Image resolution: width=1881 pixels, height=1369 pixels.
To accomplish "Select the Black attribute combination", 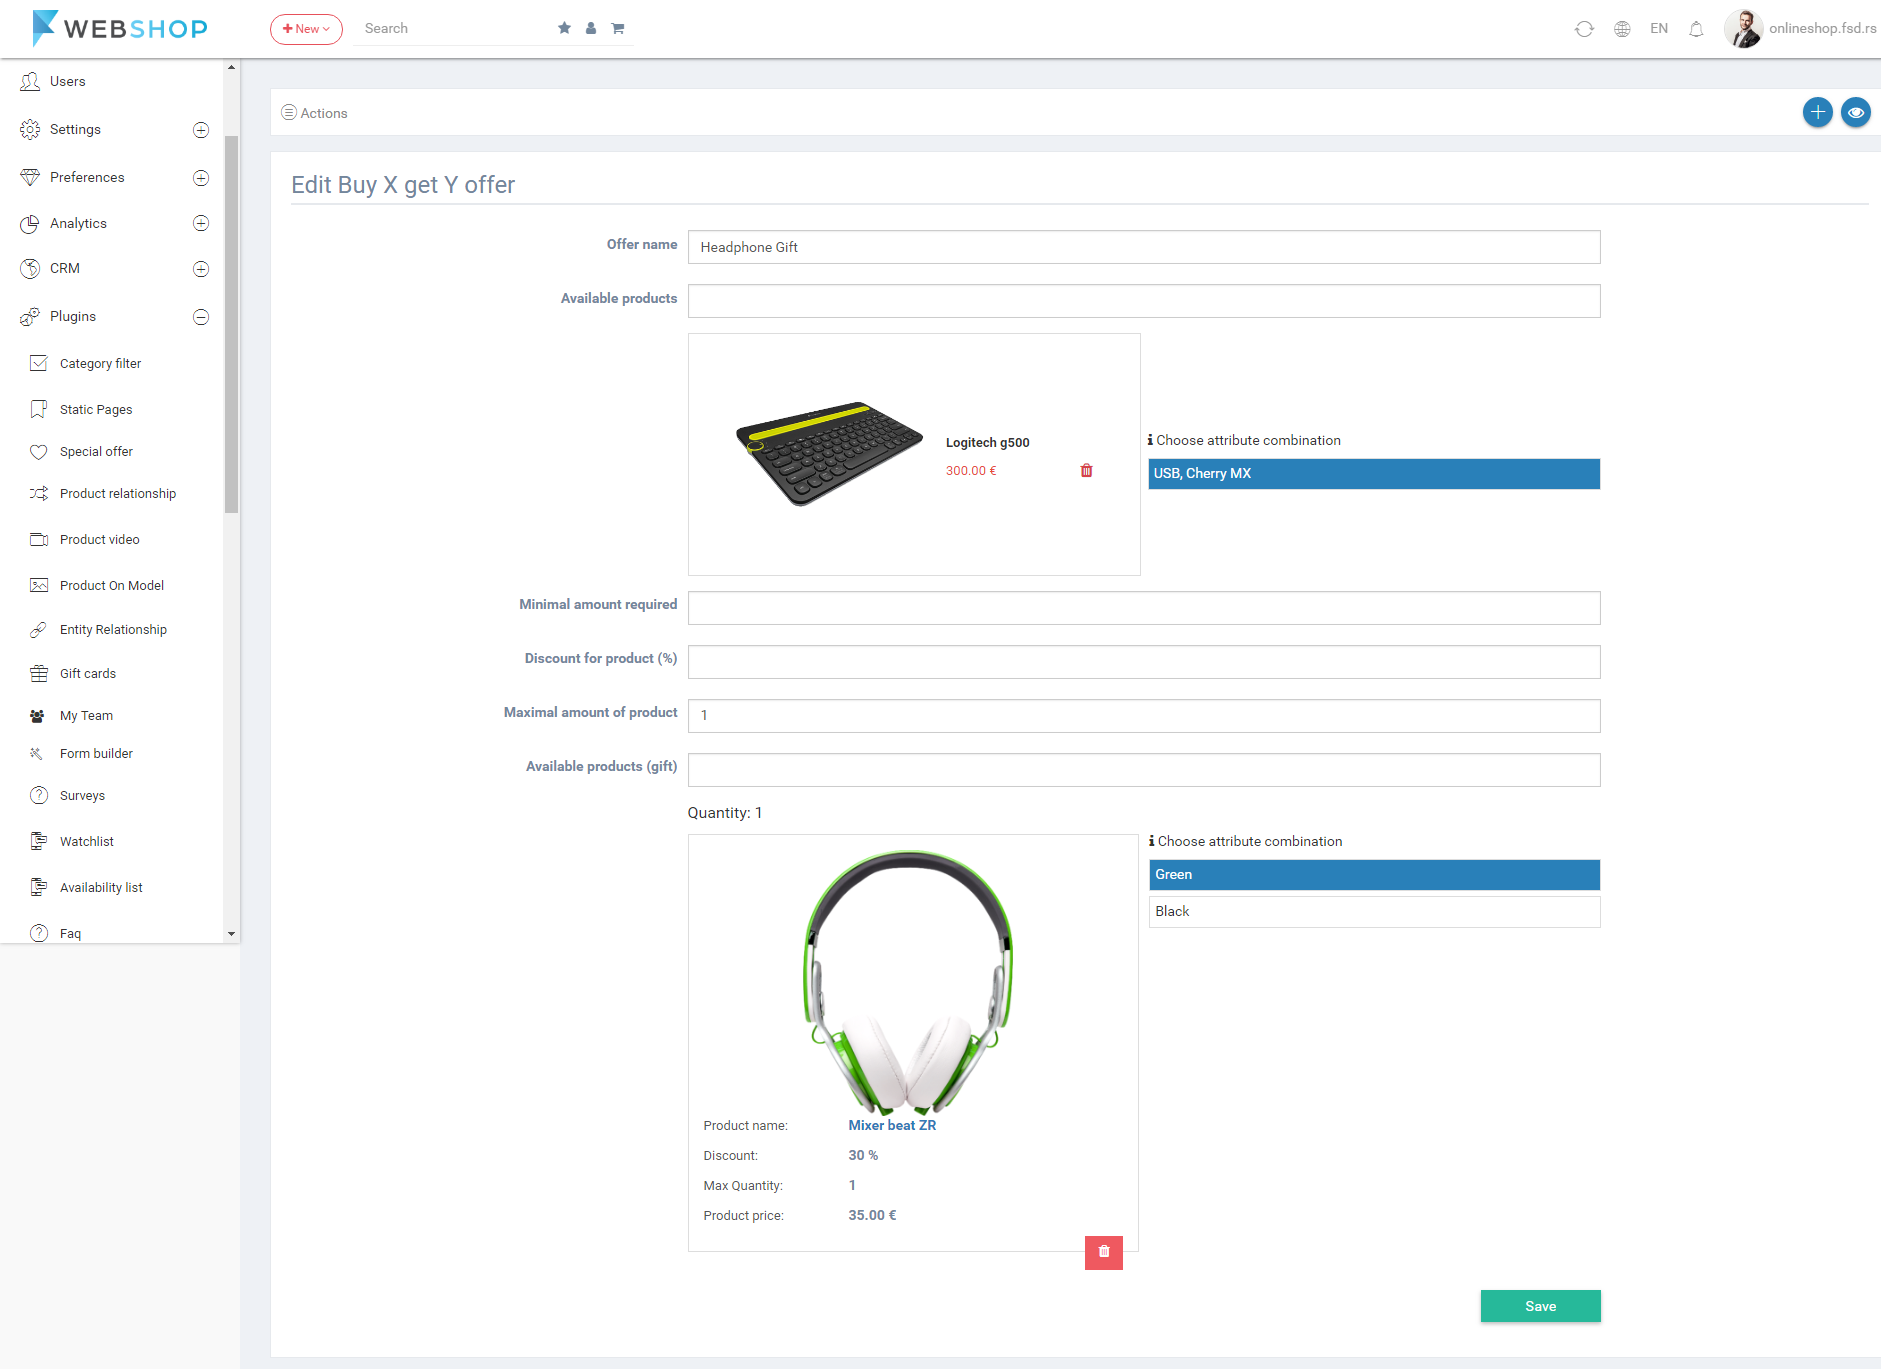I will coord(1374,912).
